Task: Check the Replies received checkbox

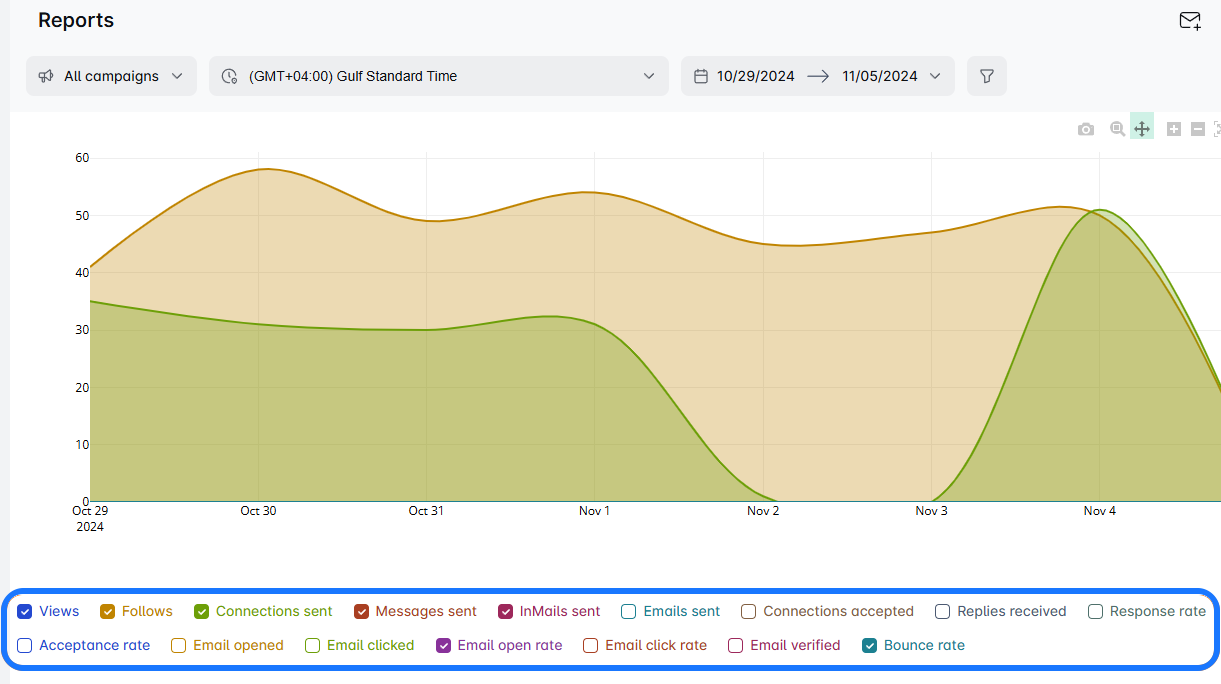Action: [943, 611]
